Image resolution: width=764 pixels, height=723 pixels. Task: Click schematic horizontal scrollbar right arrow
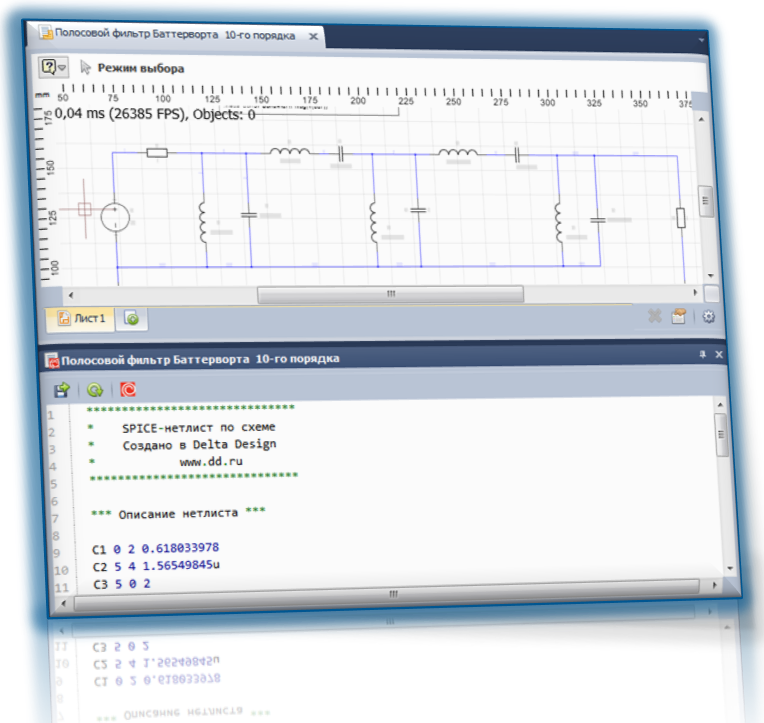[695, 292]
